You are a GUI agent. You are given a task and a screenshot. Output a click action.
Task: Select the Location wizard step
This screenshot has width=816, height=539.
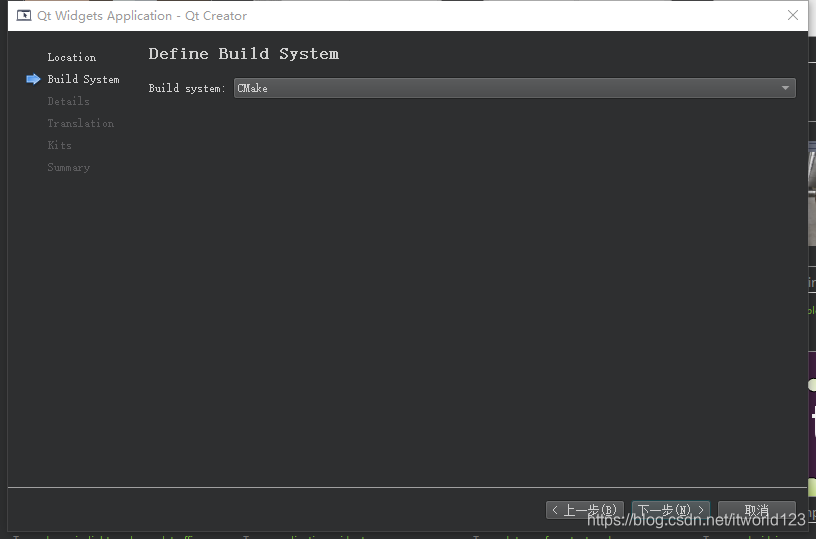click(72, 57)
